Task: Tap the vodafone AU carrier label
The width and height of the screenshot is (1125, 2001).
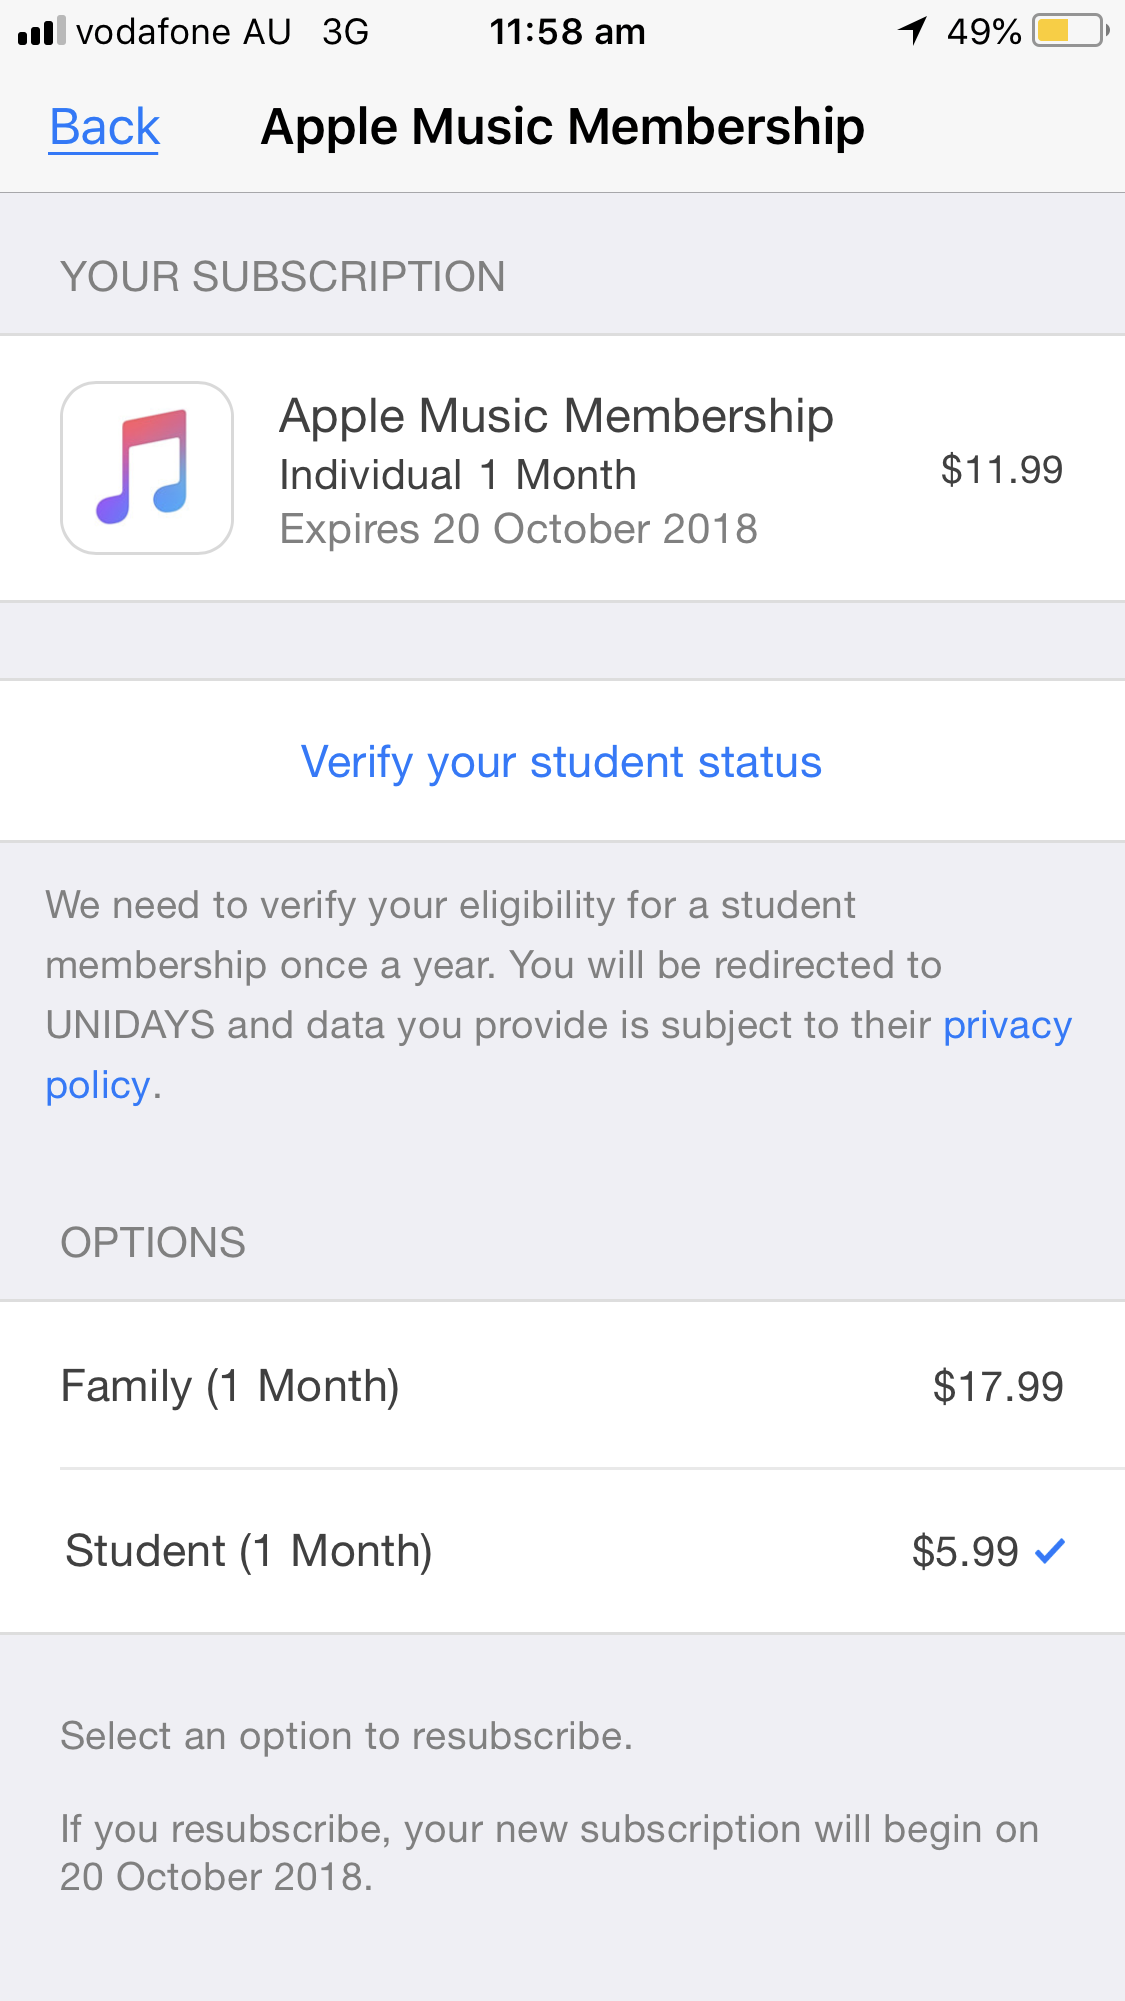Action: [x=184, y=32]
